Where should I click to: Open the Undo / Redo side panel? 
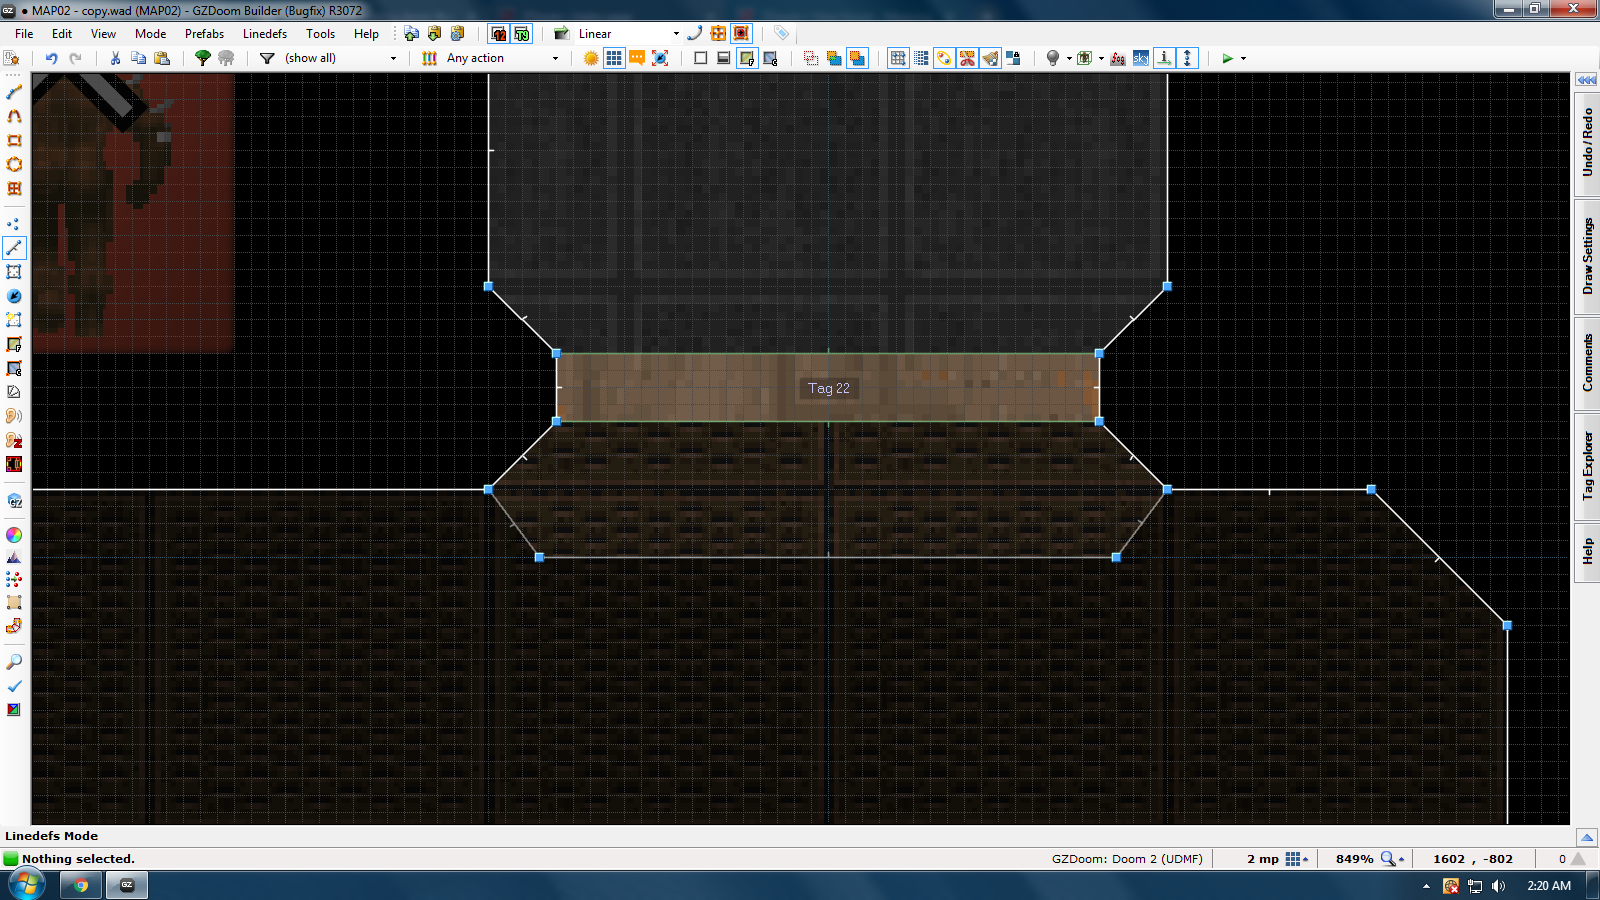click(x=1587, y=142)
